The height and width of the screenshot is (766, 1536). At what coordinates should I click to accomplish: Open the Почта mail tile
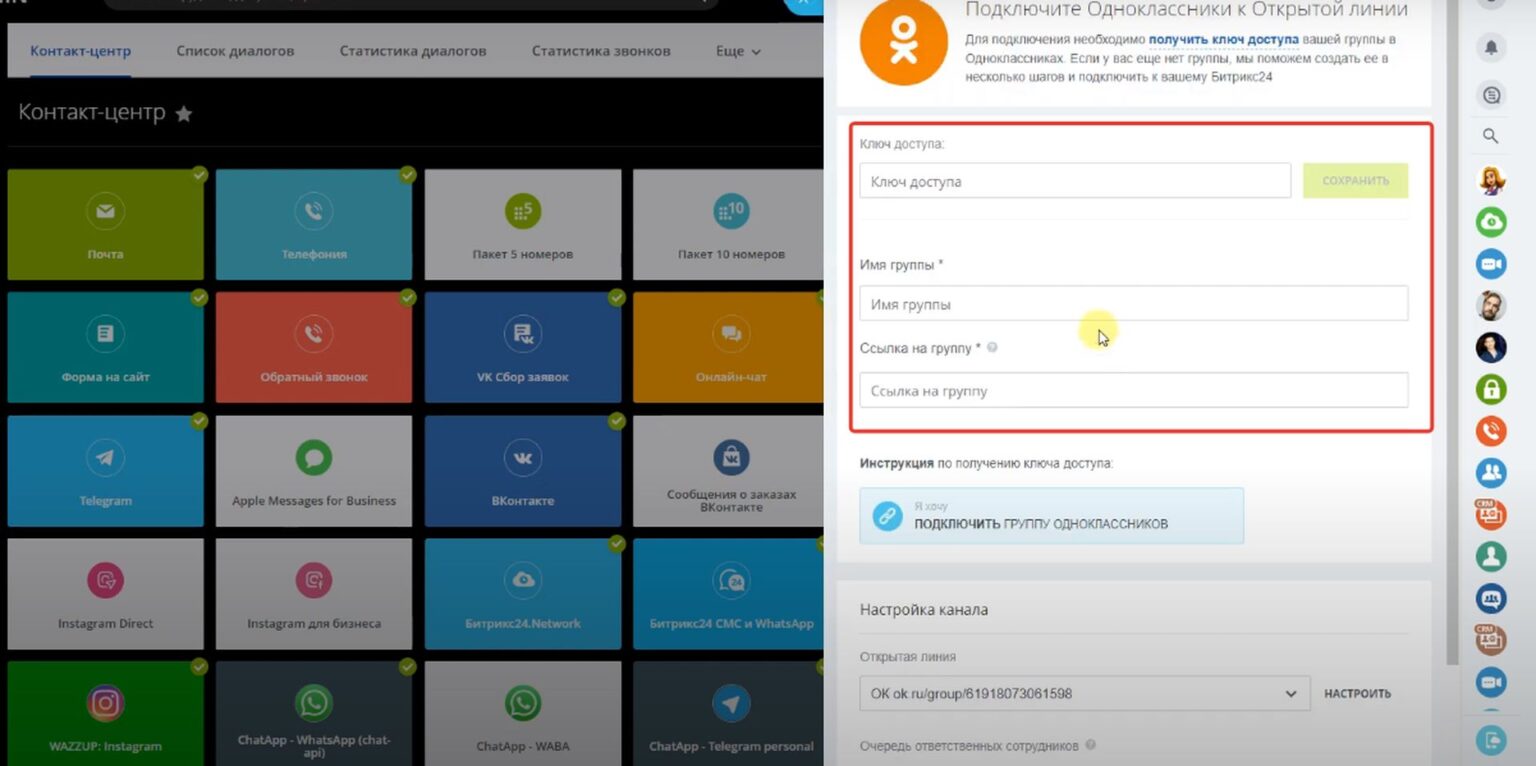click(x=105, y=224)
